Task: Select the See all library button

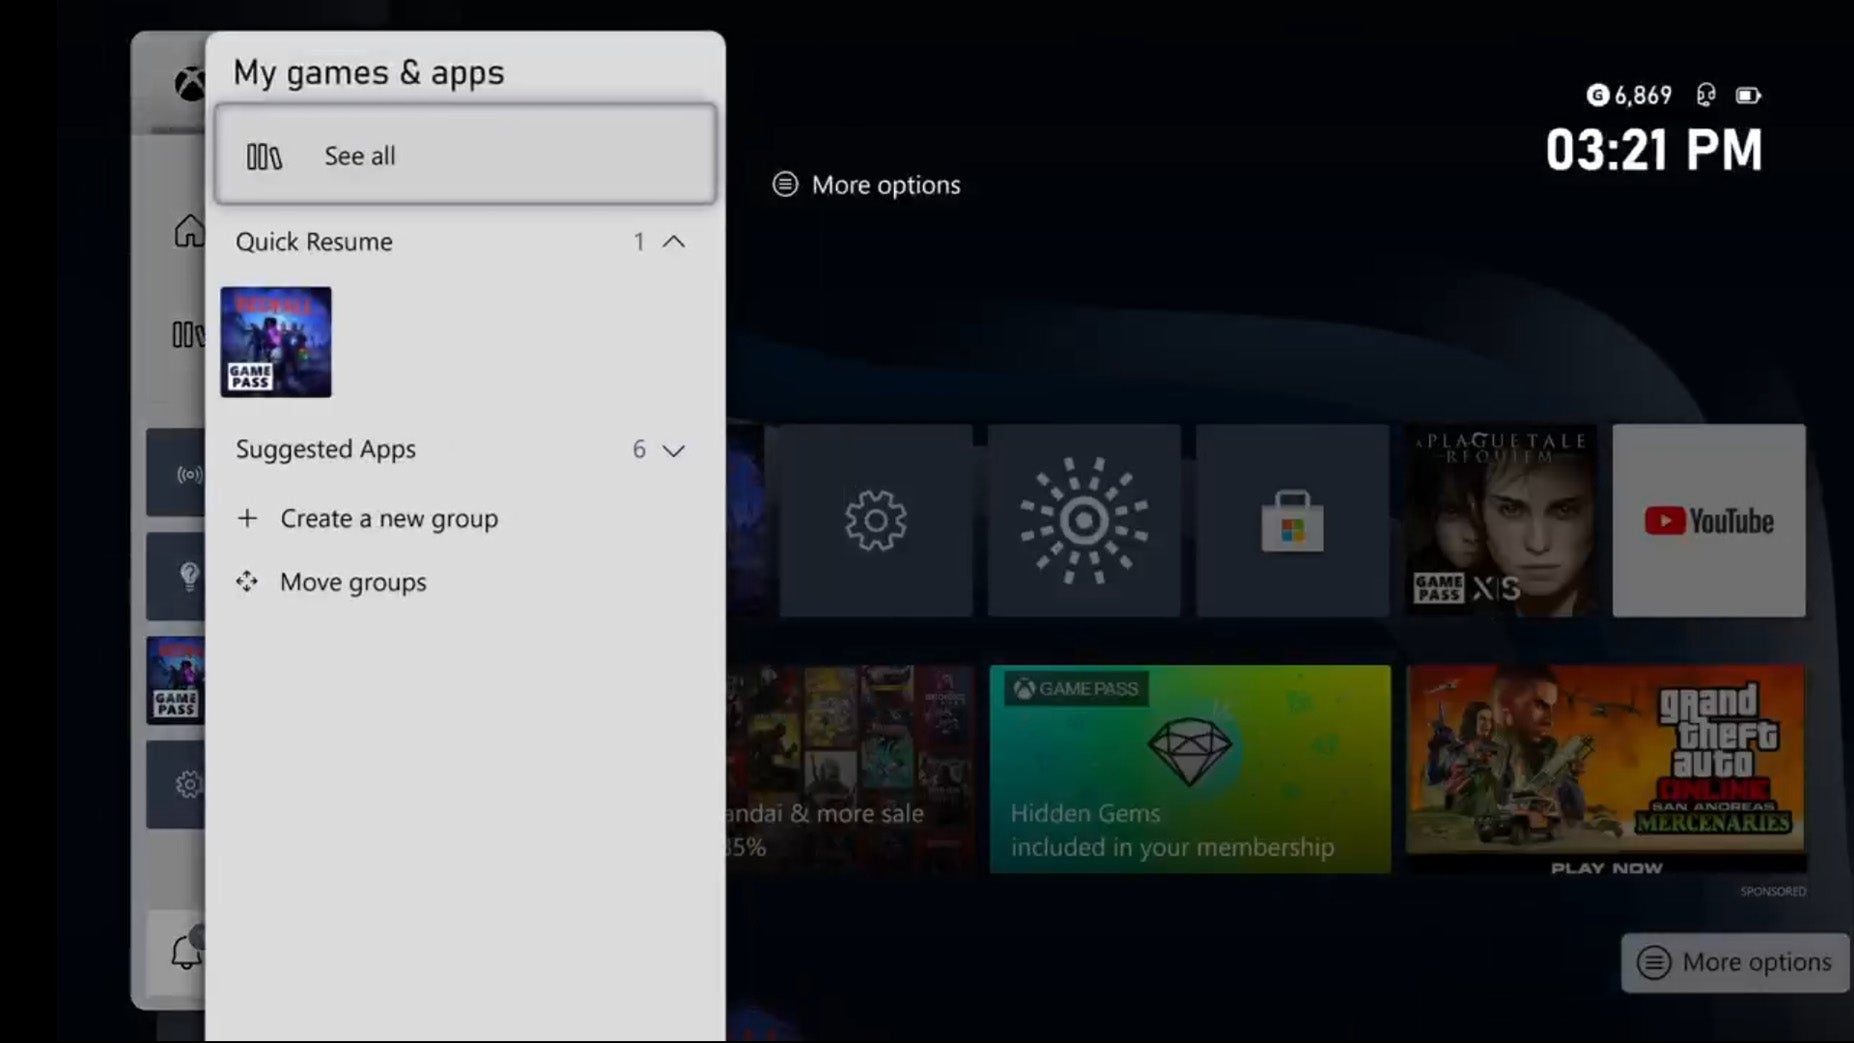Action: tap(465, 155)
